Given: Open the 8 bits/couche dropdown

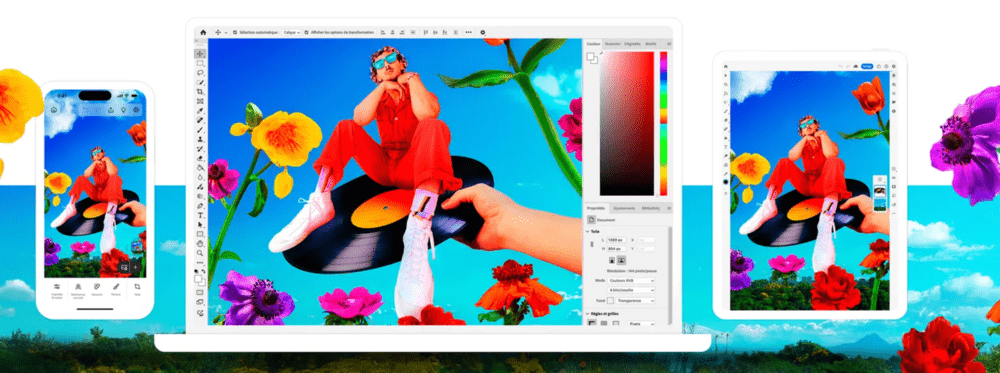Looking at the screenshot, I should tap(631, 290).
